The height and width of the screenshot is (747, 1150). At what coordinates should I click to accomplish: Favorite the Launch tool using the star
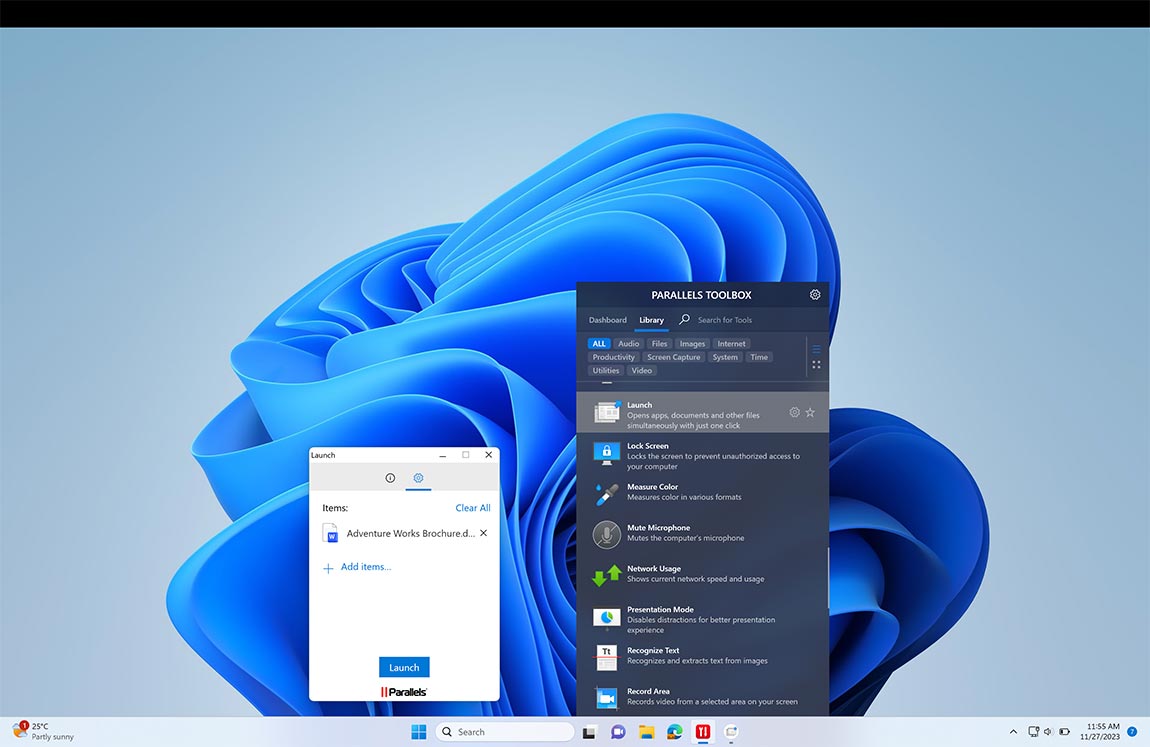pos(810,412)
